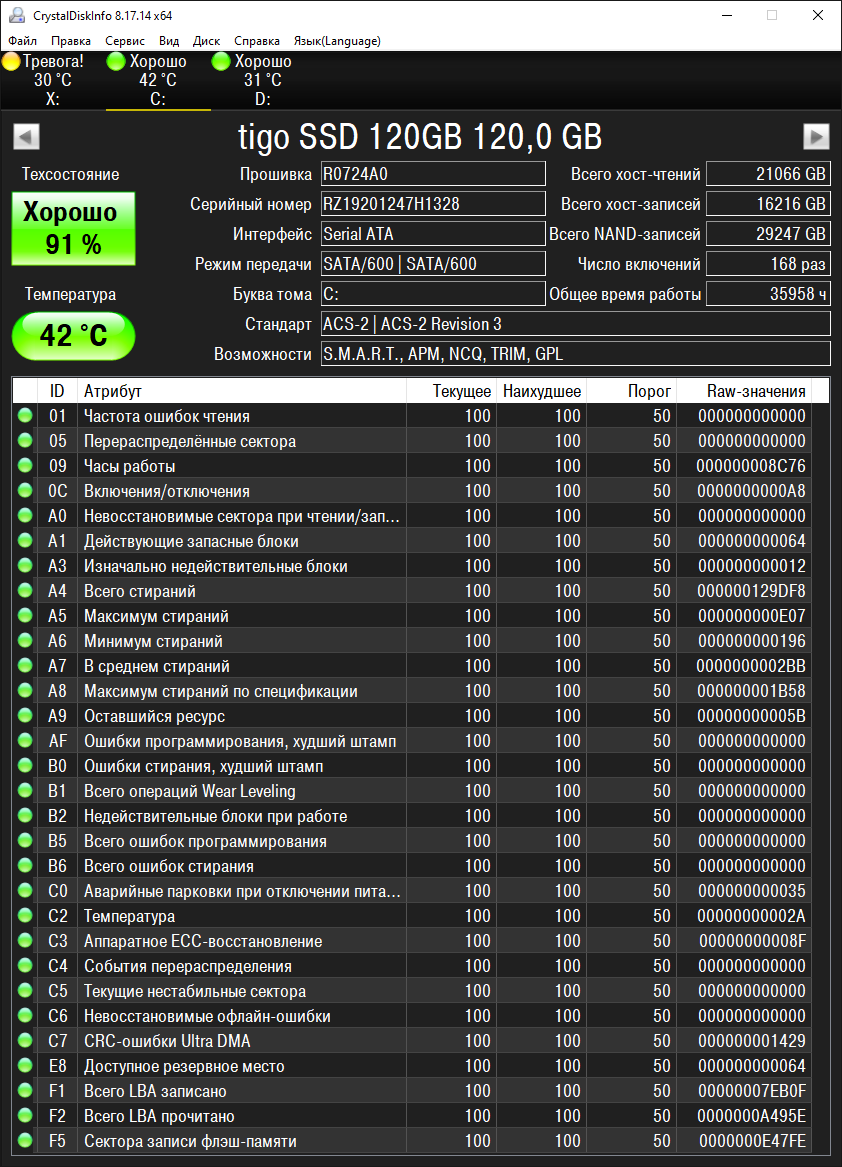Open the Файл menu

(22, 41)
